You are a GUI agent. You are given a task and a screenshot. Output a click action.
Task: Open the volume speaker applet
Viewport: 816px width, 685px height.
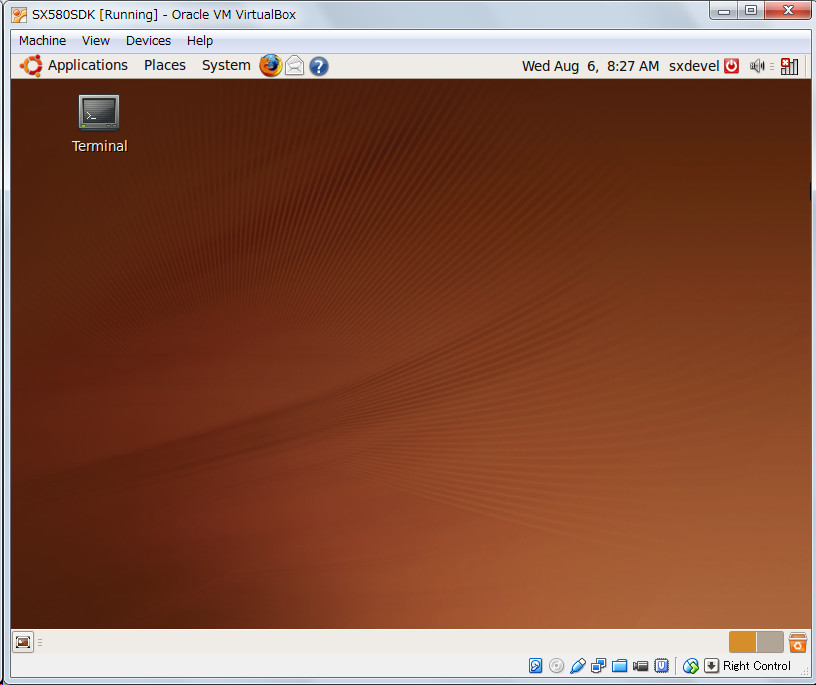click(757, 66)
